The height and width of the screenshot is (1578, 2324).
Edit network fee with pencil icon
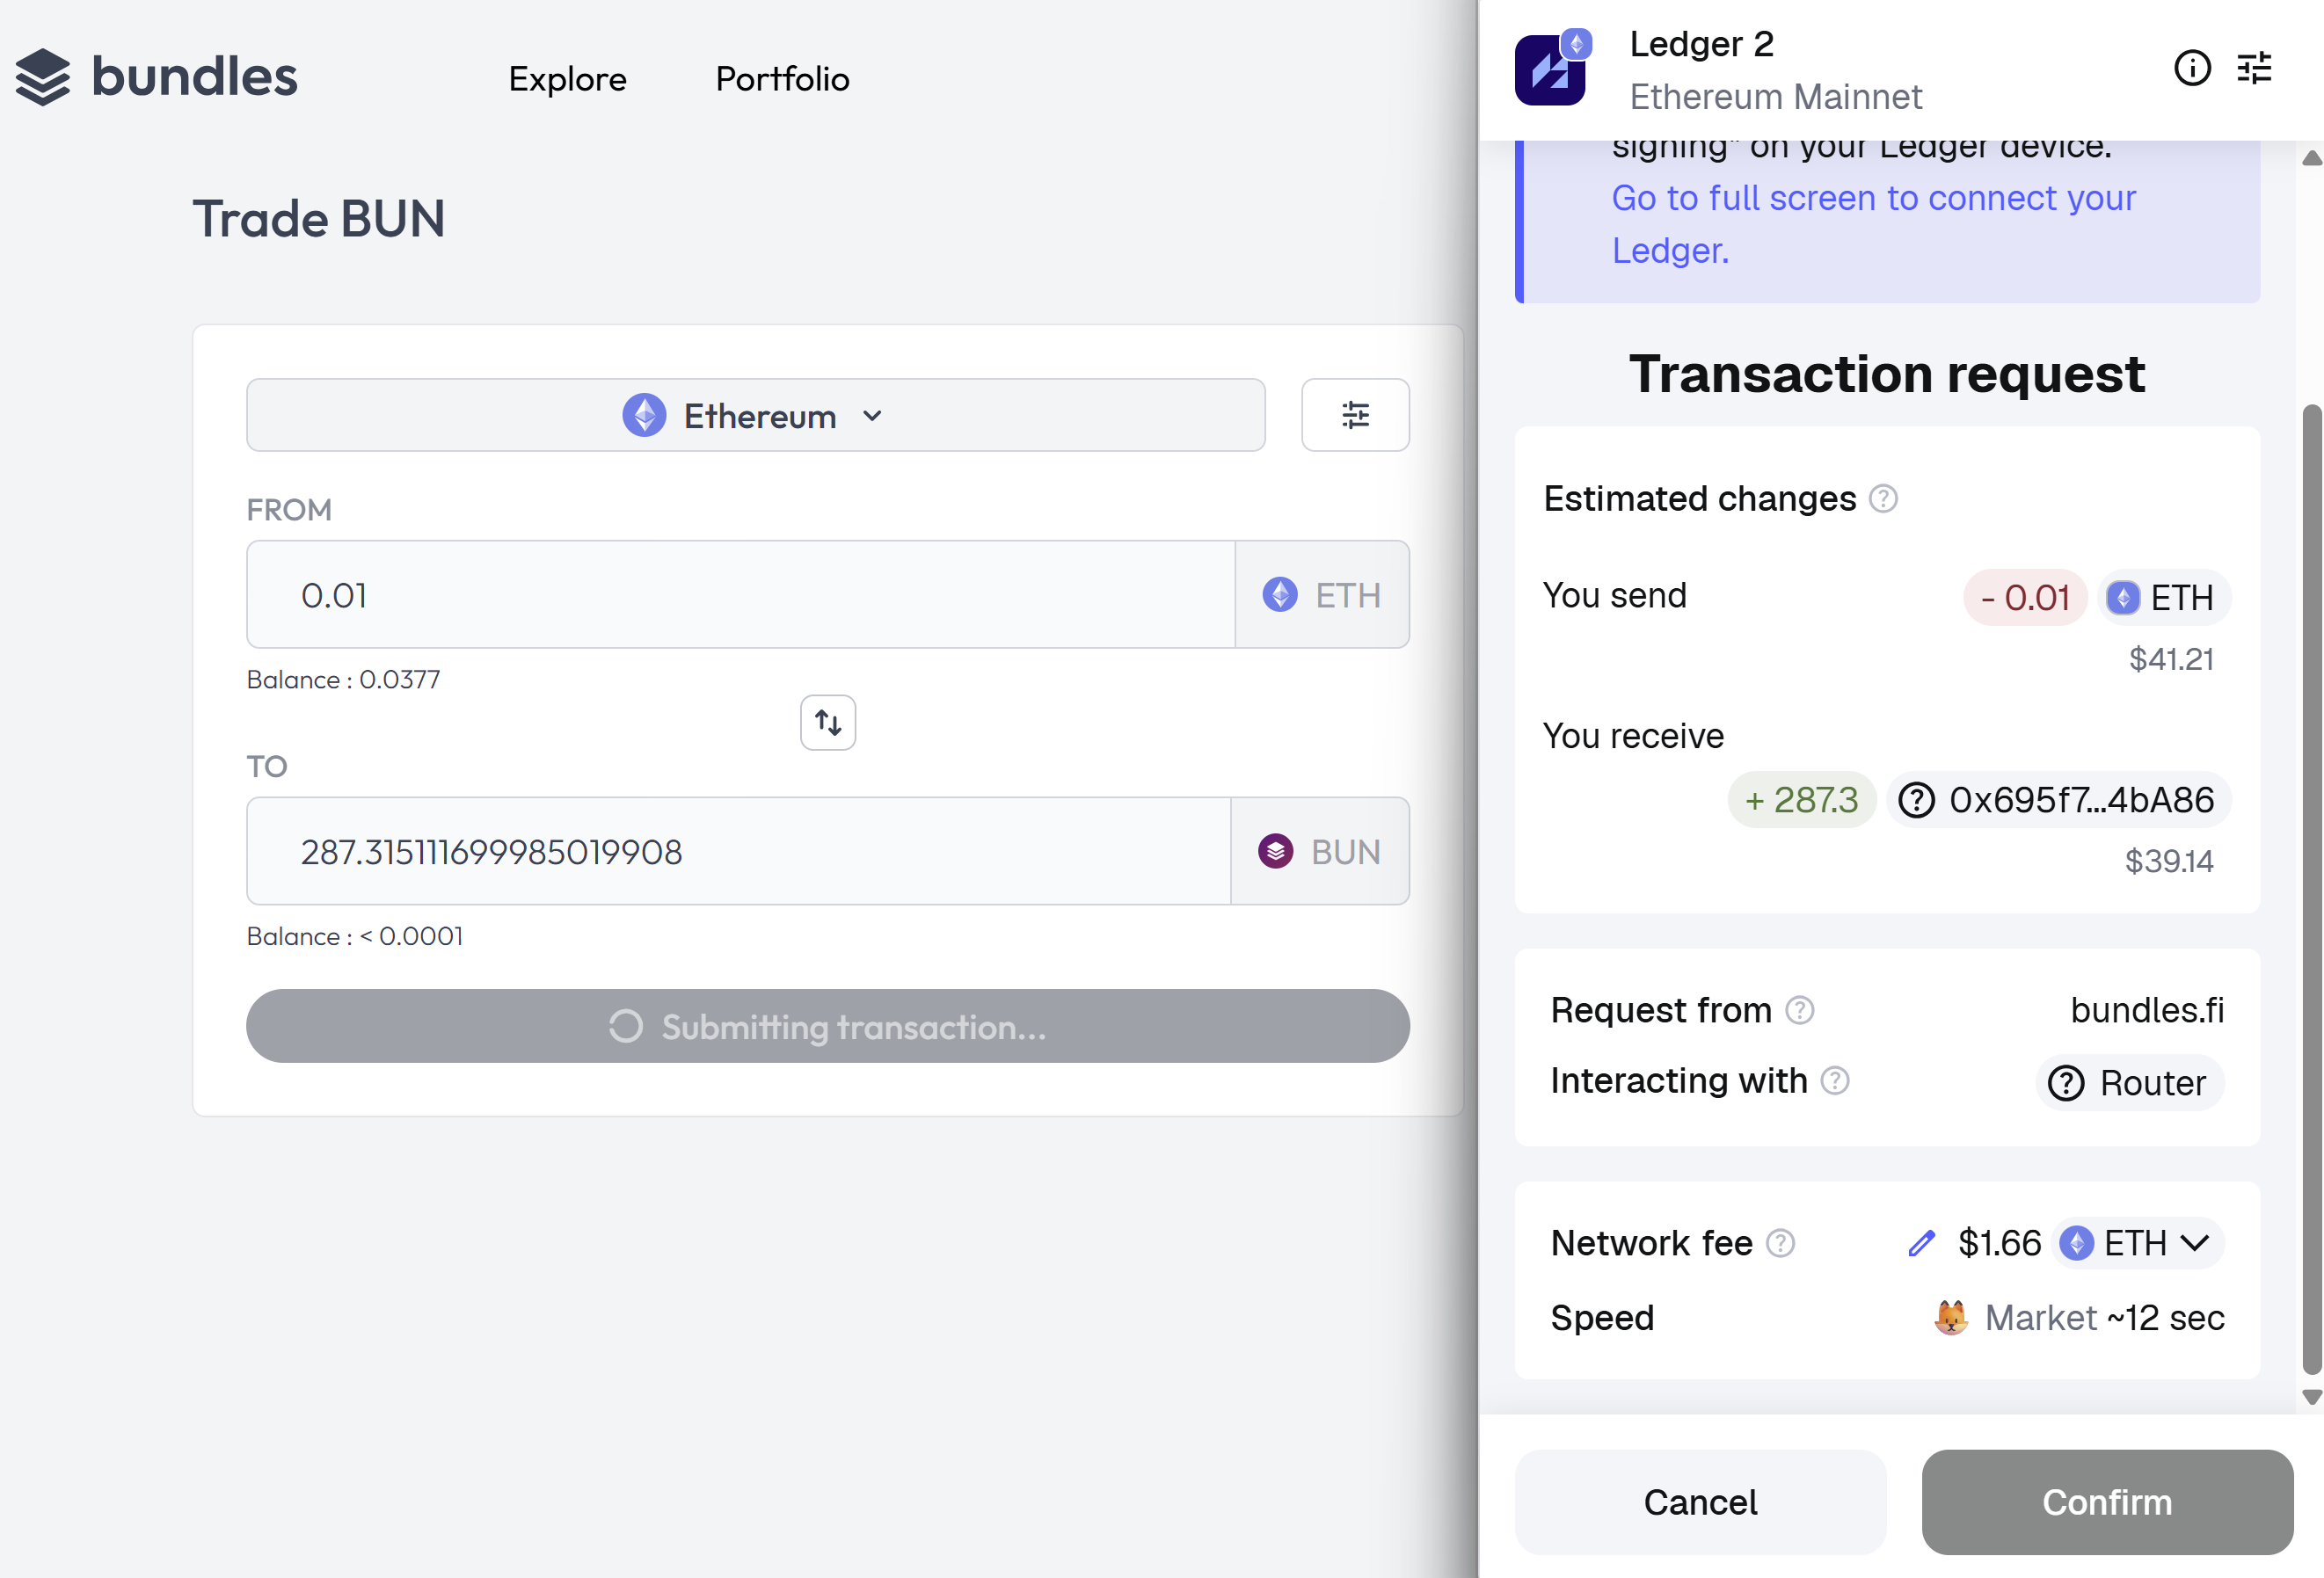1921,1243
